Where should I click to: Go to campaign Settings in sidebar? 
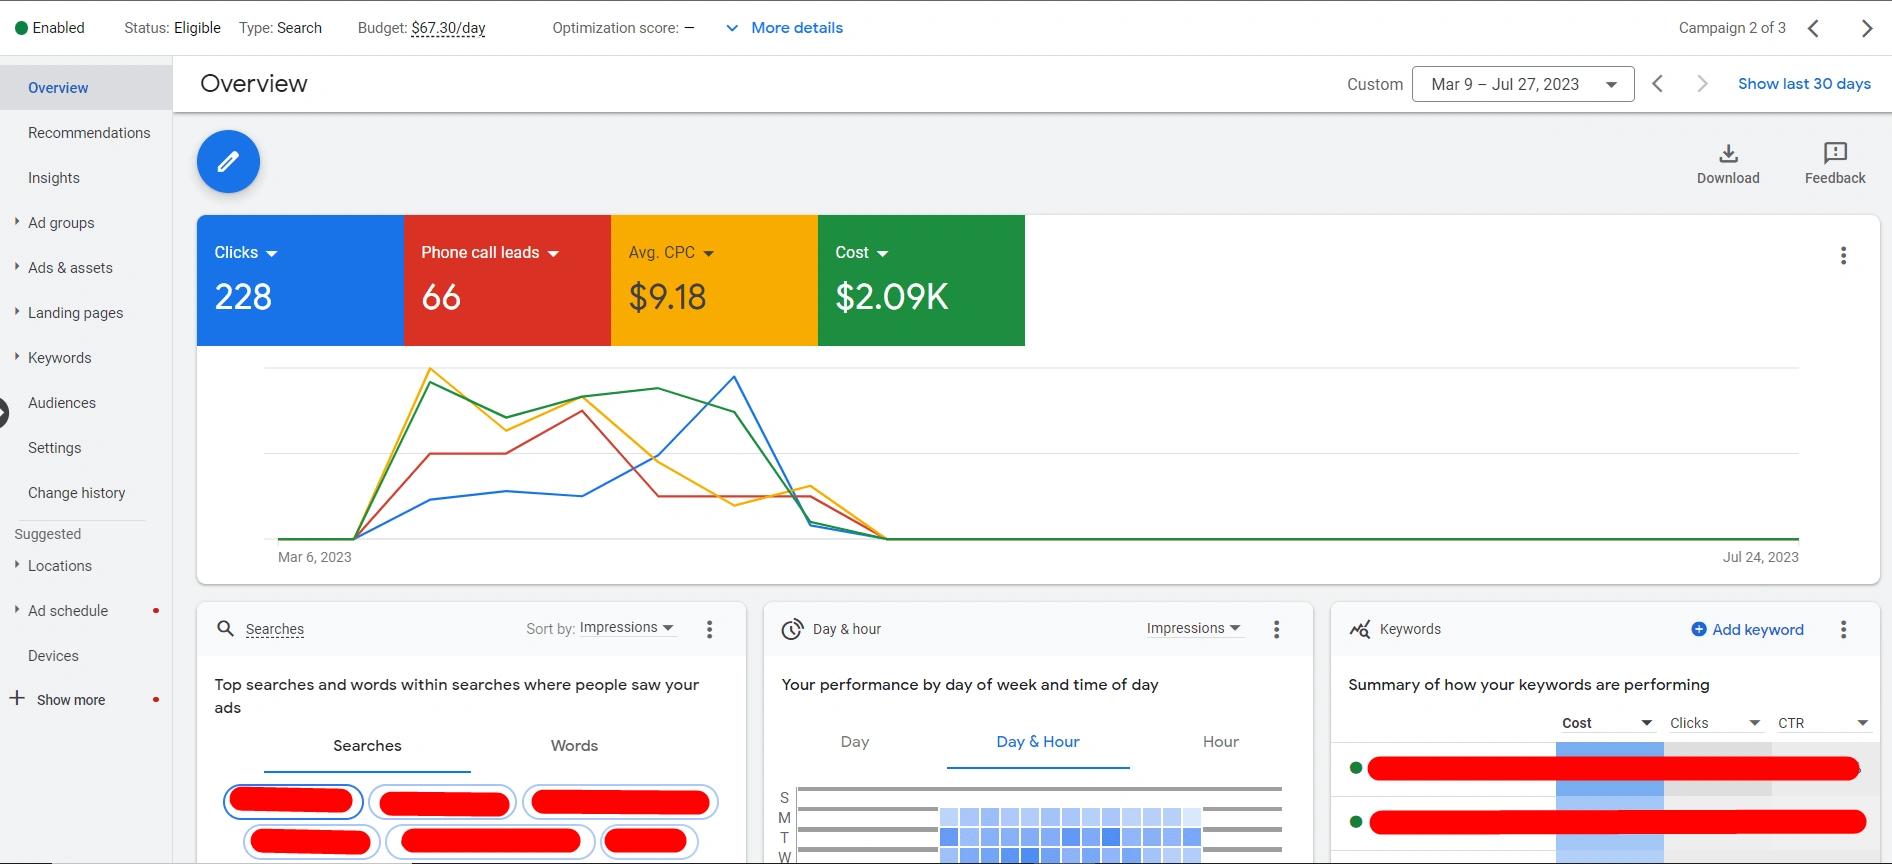pyautogui.click(x=55, y=448)
